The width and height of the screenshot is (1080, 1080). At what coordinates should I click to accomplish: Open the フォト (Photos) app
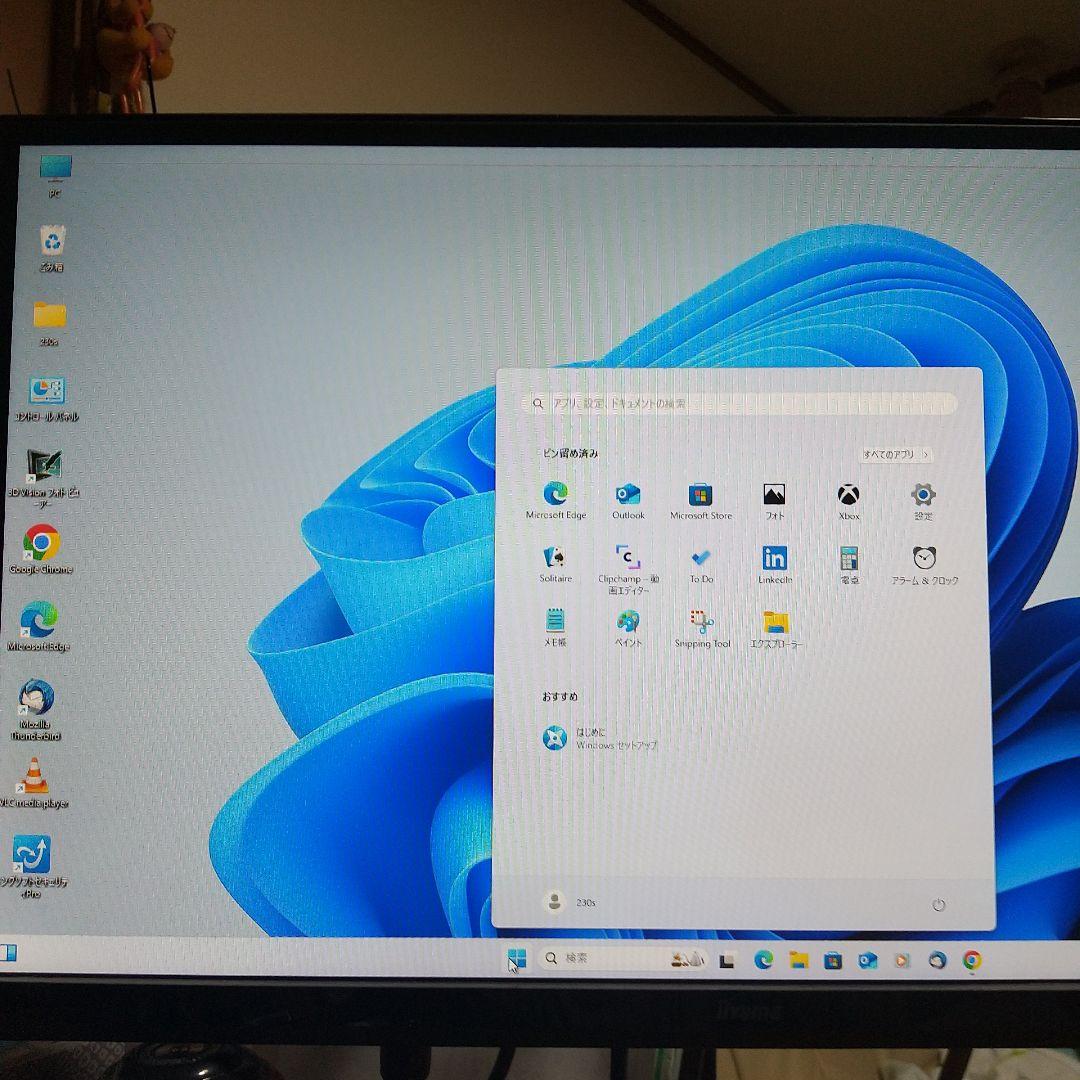(774, 492)
